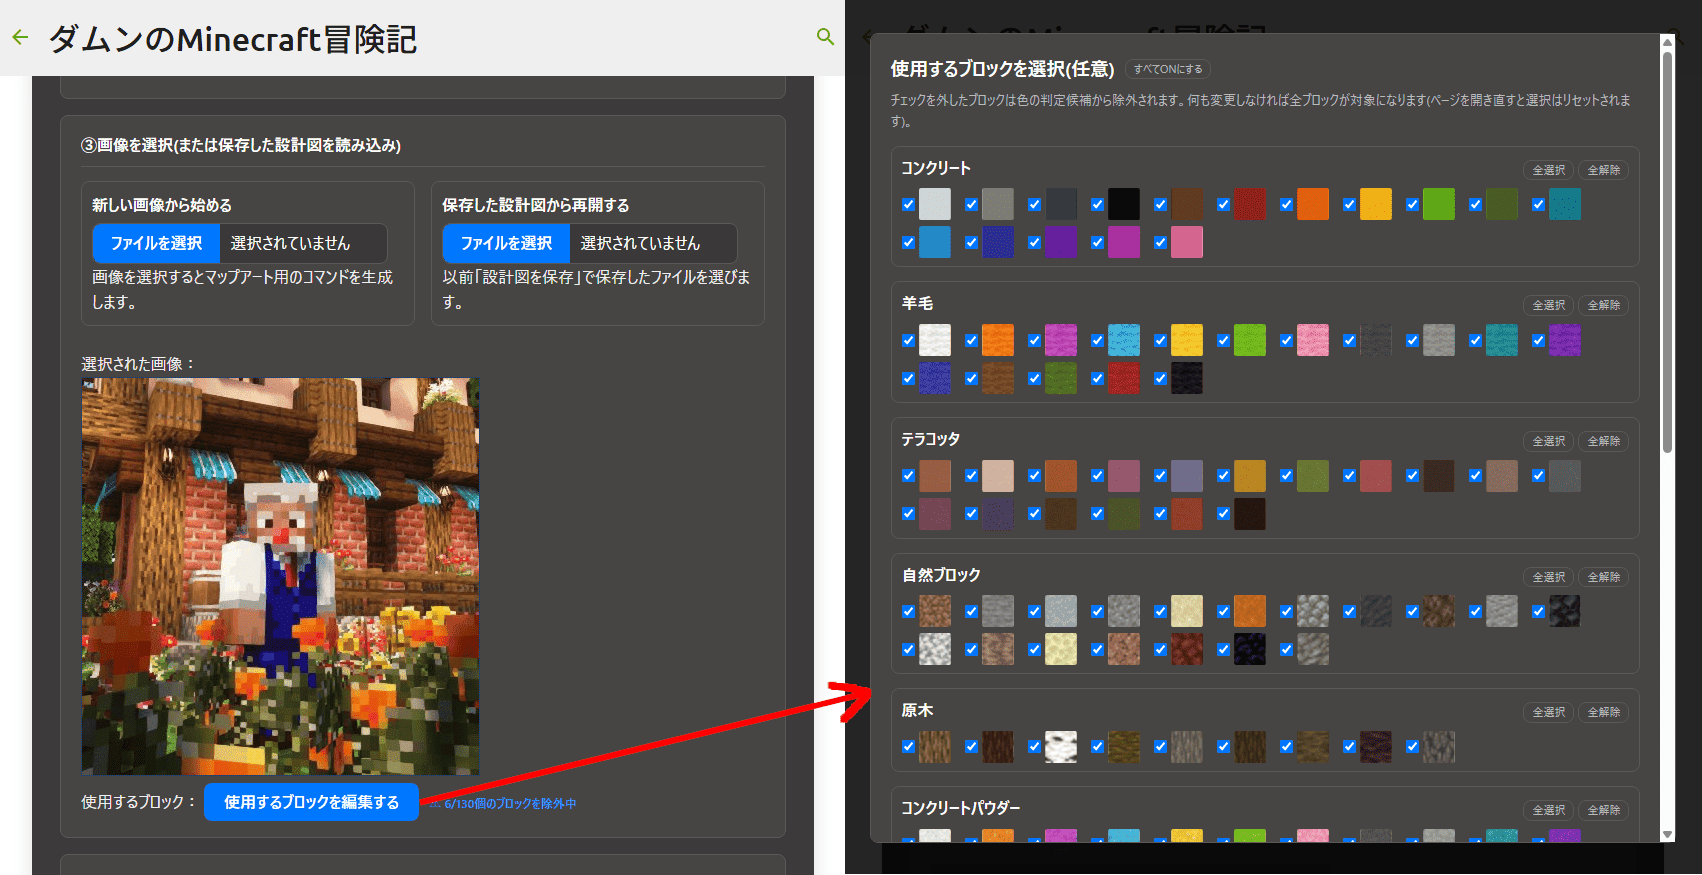Click the green back arrow icon

tap(20, 38)
